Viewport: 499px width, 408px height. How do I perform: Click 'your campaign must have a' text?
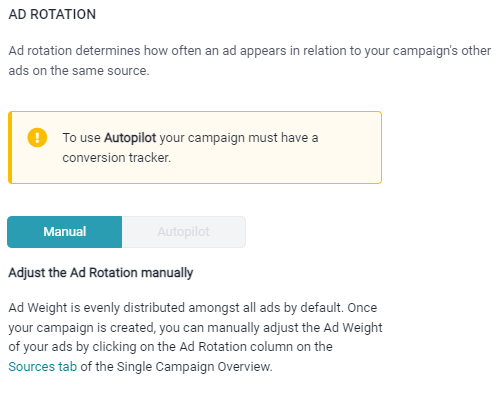pyautogui.click(x=239, y=137)
